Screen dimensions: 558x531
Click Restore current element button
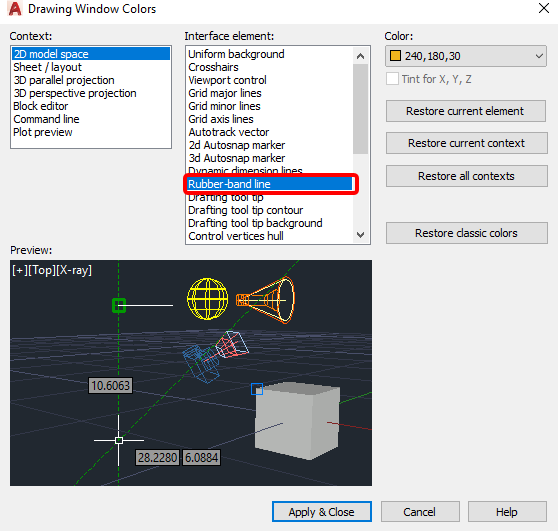(x=466, y=111)
